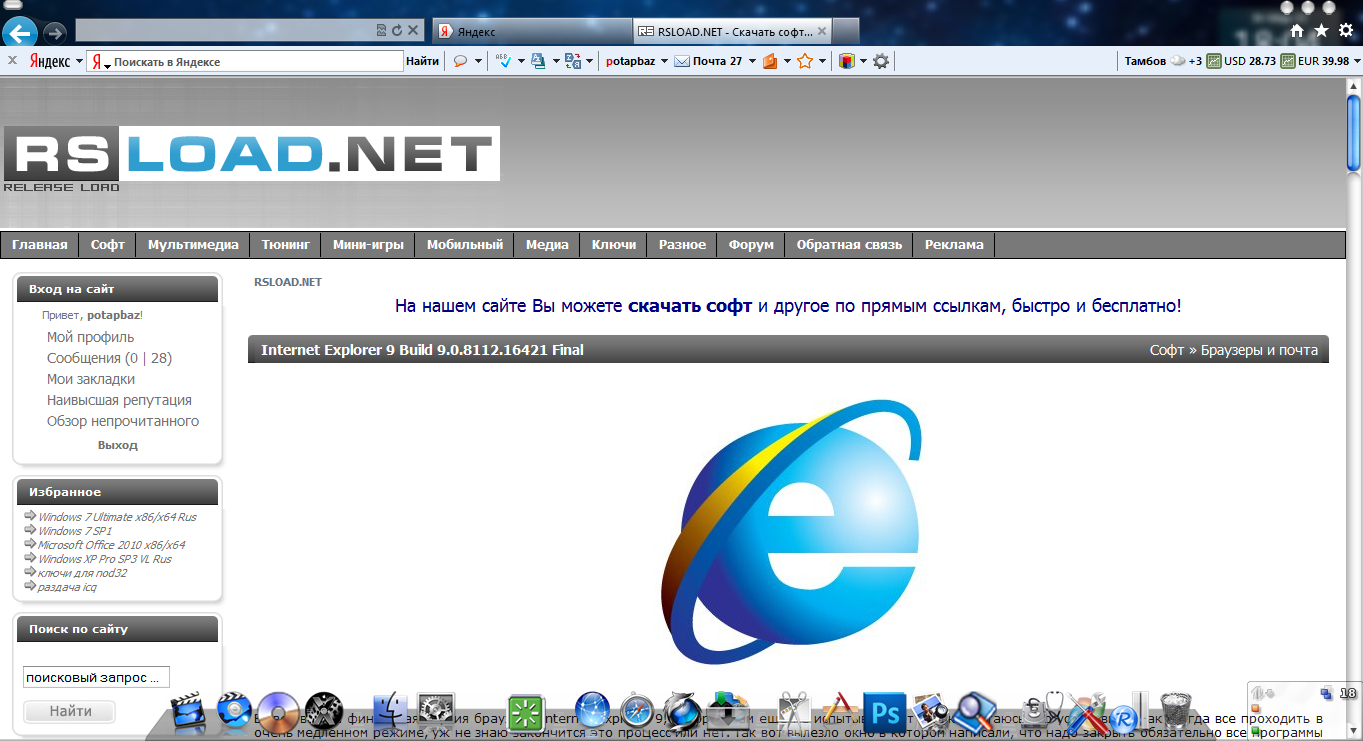Open the Софт menu item
Viewport: 1363px width, 741px height.
coord(108,245)
